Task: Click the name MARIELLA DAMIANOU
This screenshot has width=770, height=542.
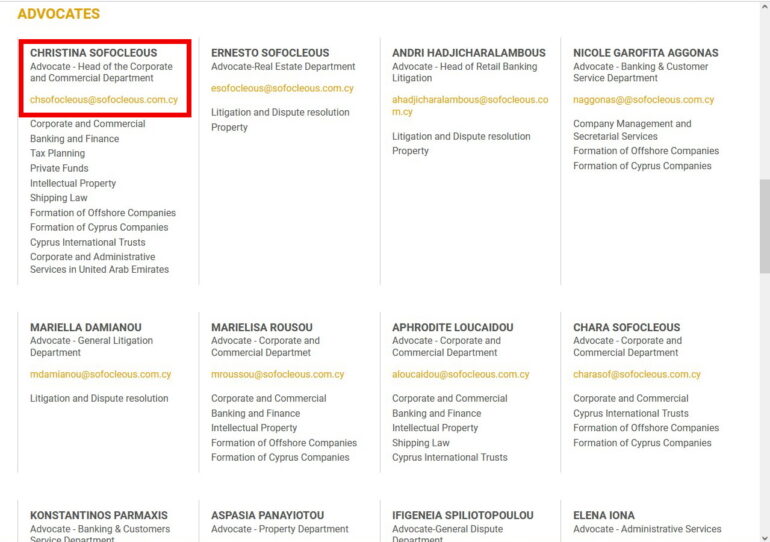Action: [x=86, y=327]
